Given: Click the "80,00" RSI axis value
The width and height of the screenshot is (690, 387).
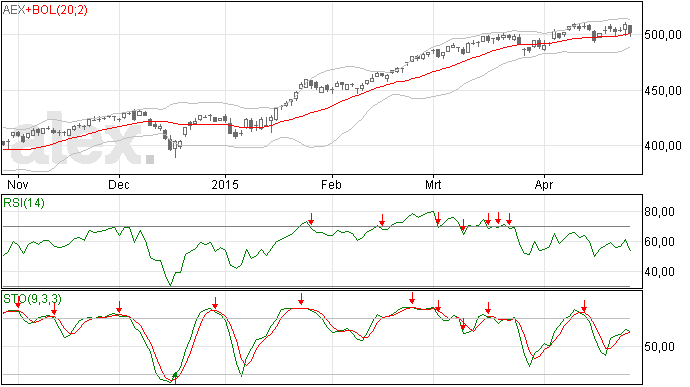Looking at the screenshot, I should coord(660,212).
